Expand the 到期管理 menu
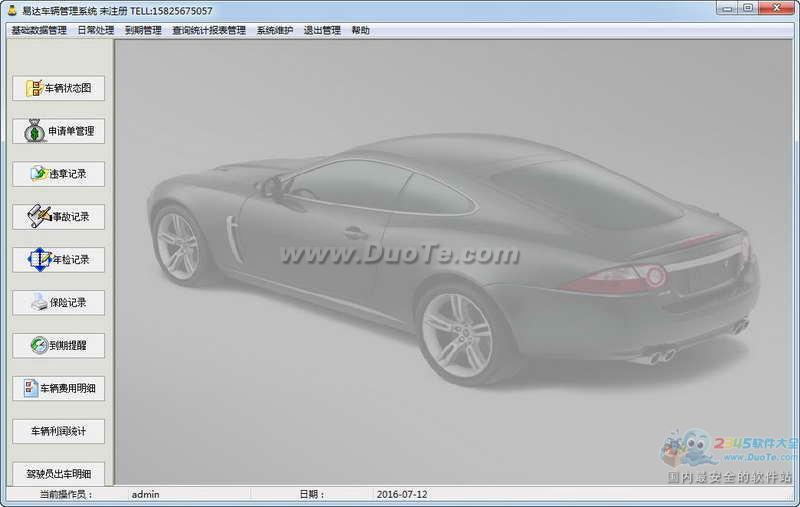800x507 pixels. pyautogui.click(x=143, y=30)
